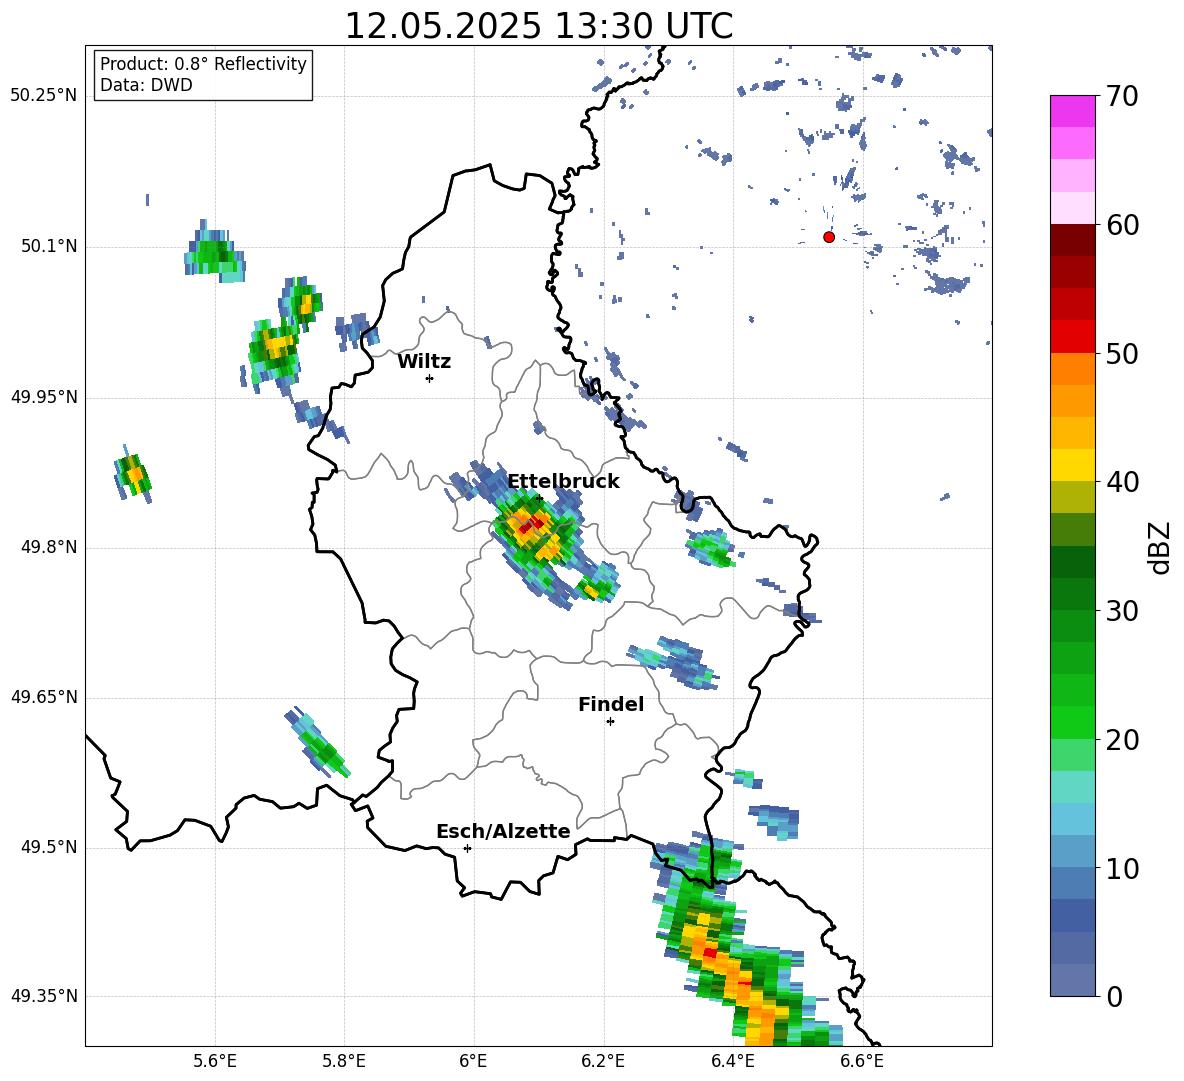Click the Ettelbruck city label

click(x=563, y=482)
